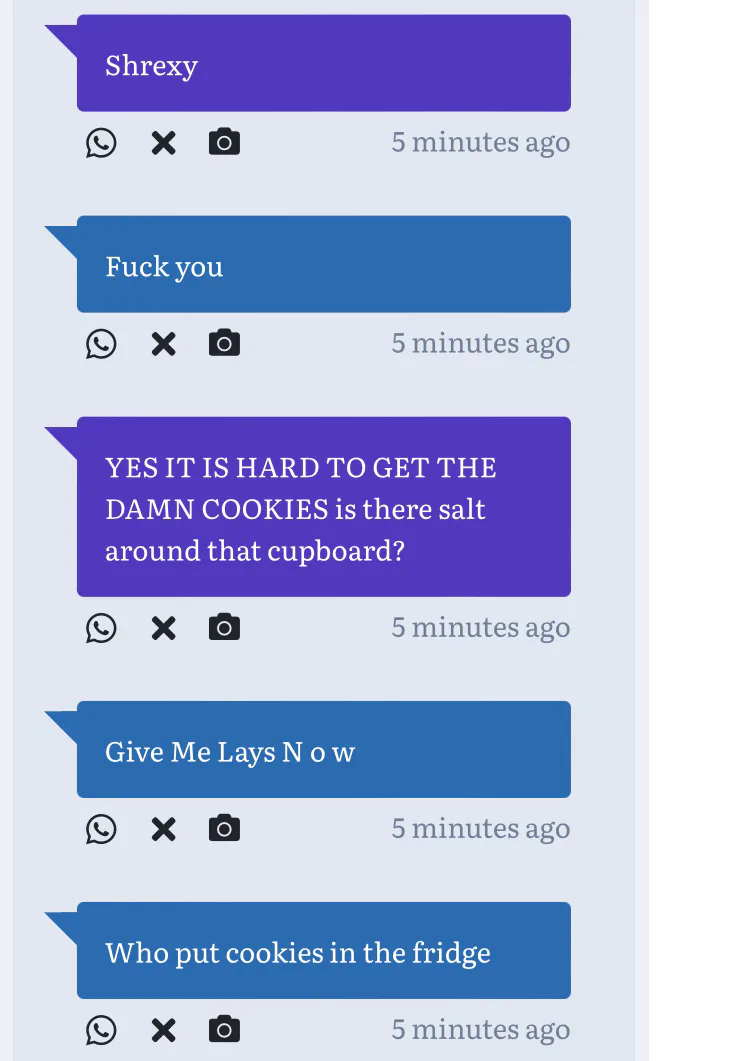Click the 'Who put cookies in the fridge' bubble
Screen dimensions: 750x1061
[x=324, y=950]
